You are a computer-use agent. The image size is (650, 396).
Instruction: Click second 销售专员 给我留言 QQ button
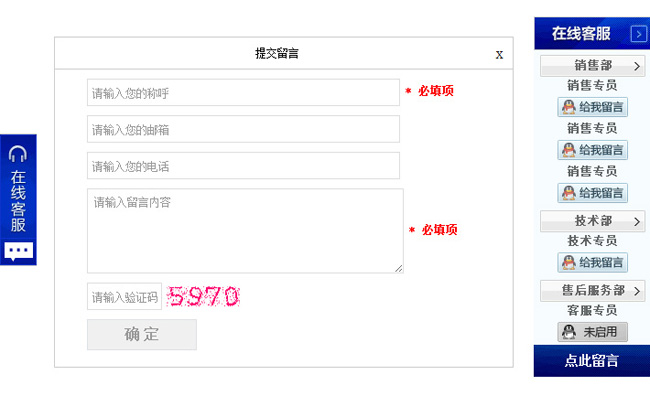tap(592, 150)
